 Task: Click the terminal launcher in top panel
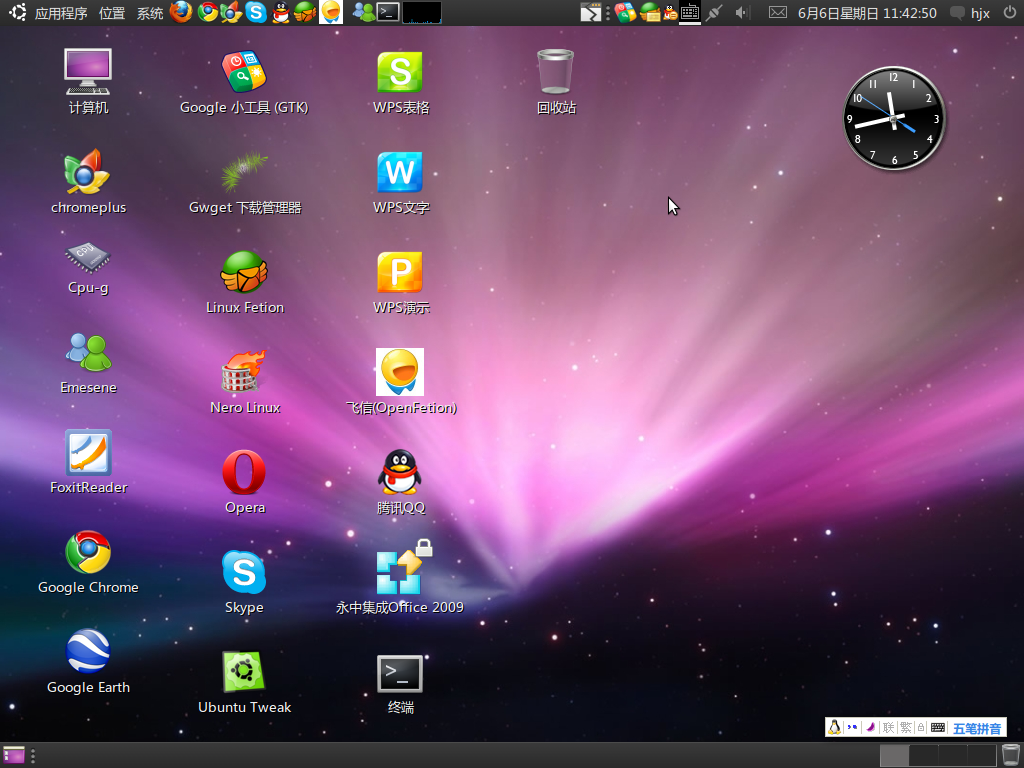tap(389, 12)
